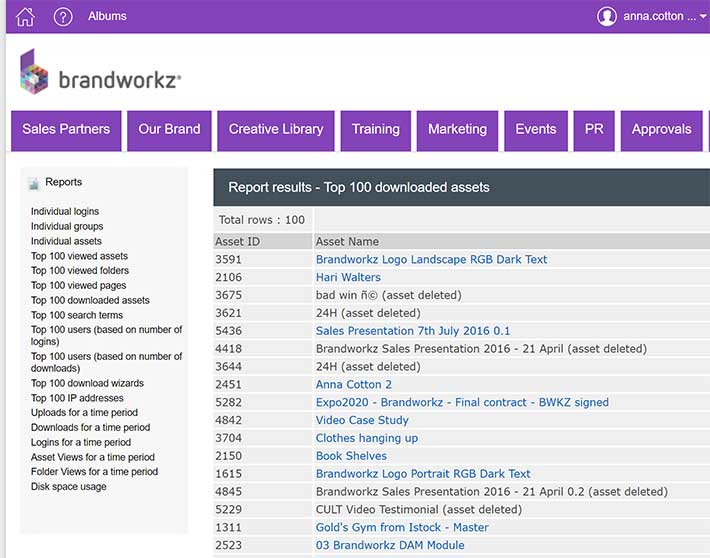Open the Book Shelves asset
Screen dimensions: 710x558
coord(351,456)
